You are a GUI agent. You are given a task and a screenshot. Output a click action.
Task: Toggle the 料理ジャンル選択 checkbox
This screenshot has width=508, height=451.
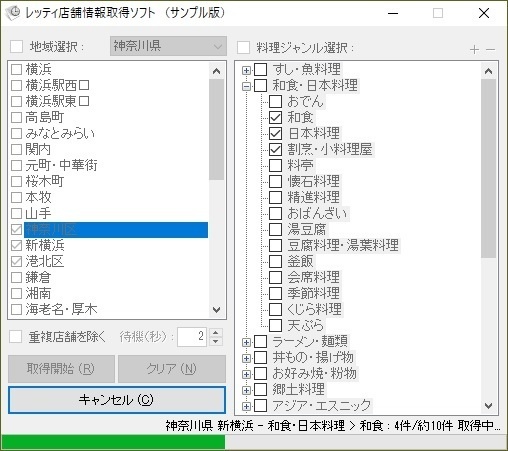(244, 47)
